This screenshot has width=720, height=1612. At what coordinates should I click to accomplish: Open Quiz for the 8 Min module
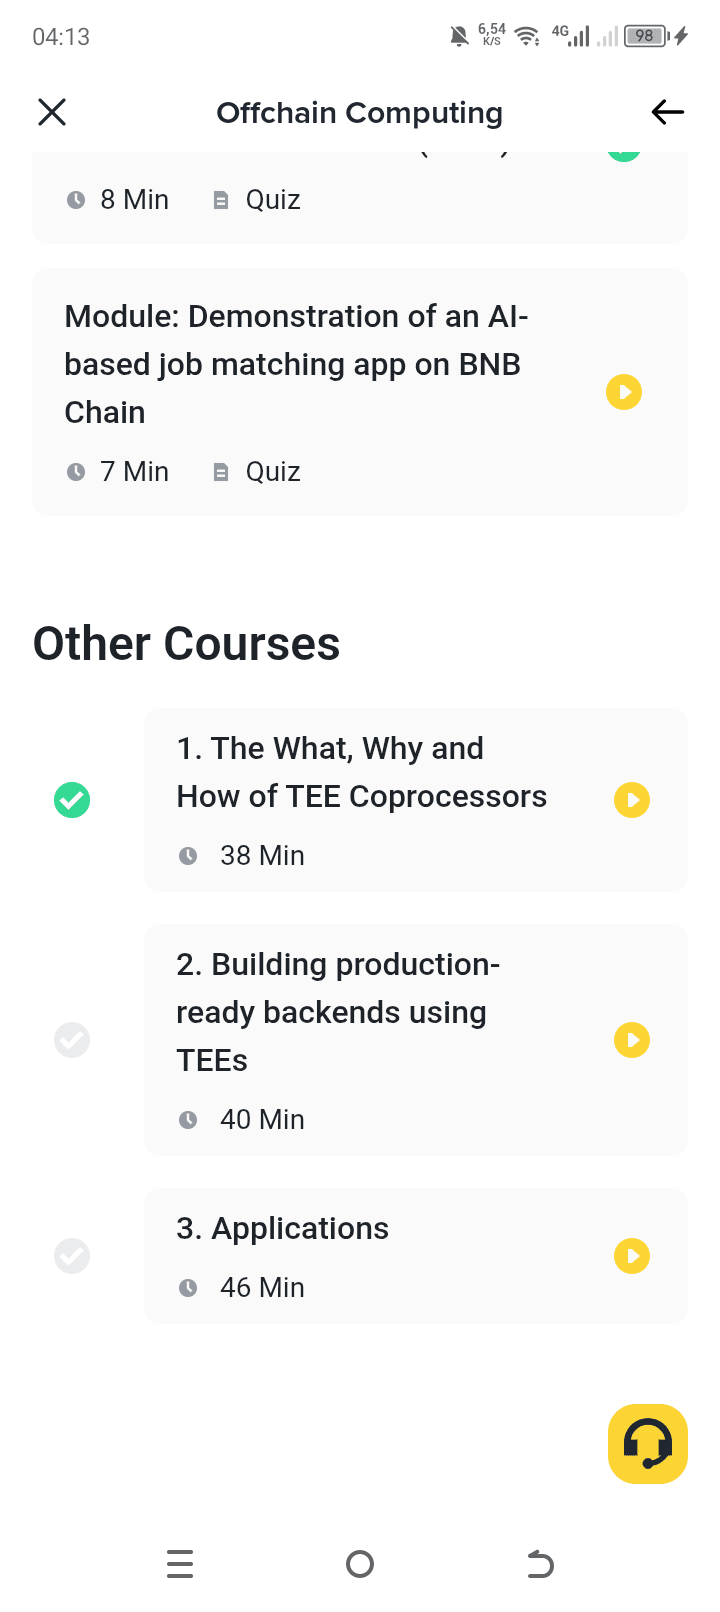pyautogui.click(x=257, y=200)
